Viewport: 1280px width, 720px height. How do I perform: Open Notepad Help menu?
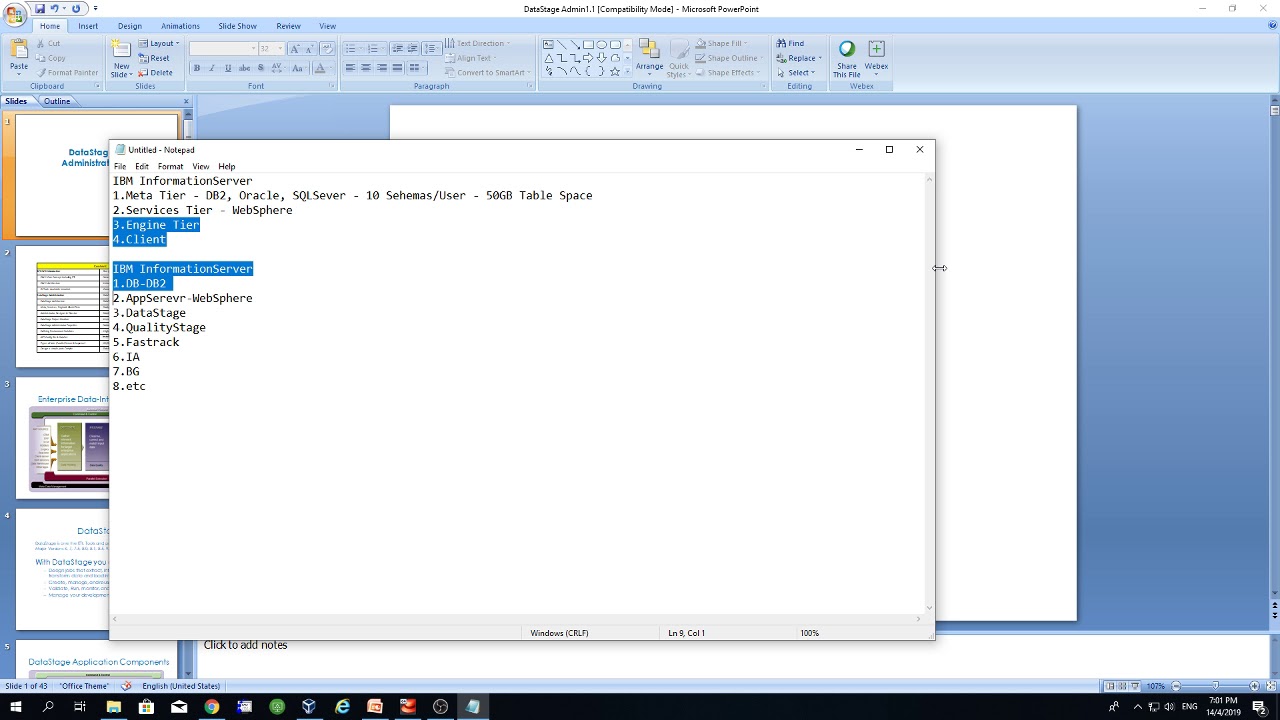click(227, 167)
